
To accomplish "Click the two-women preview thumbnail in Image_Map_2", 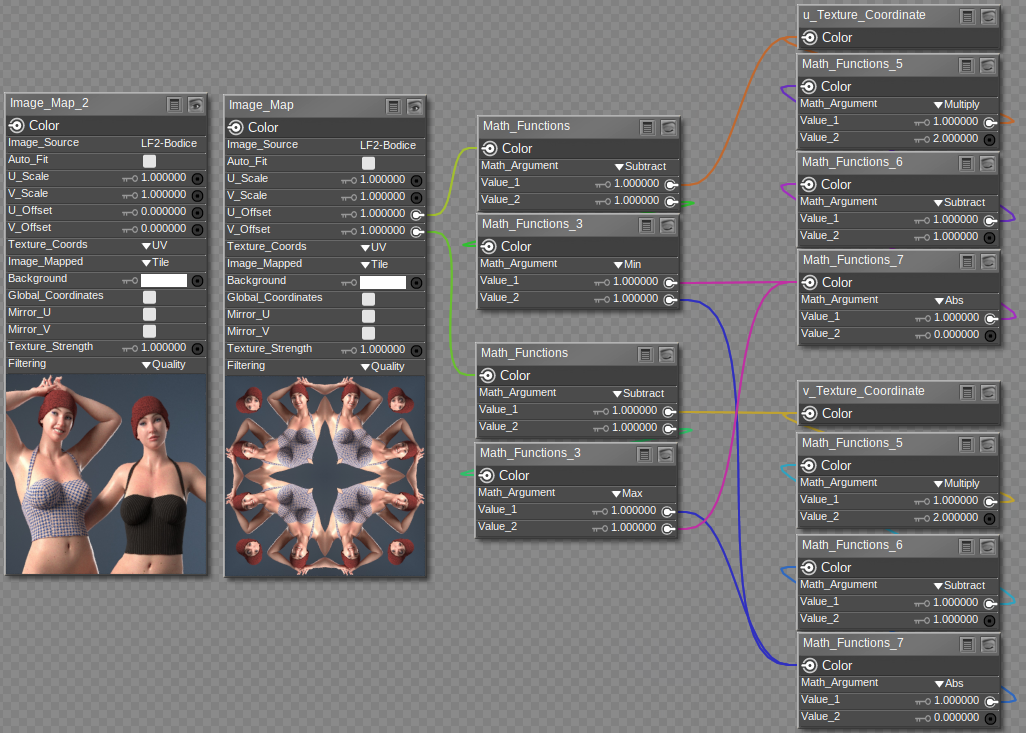I will coord(106,474).
